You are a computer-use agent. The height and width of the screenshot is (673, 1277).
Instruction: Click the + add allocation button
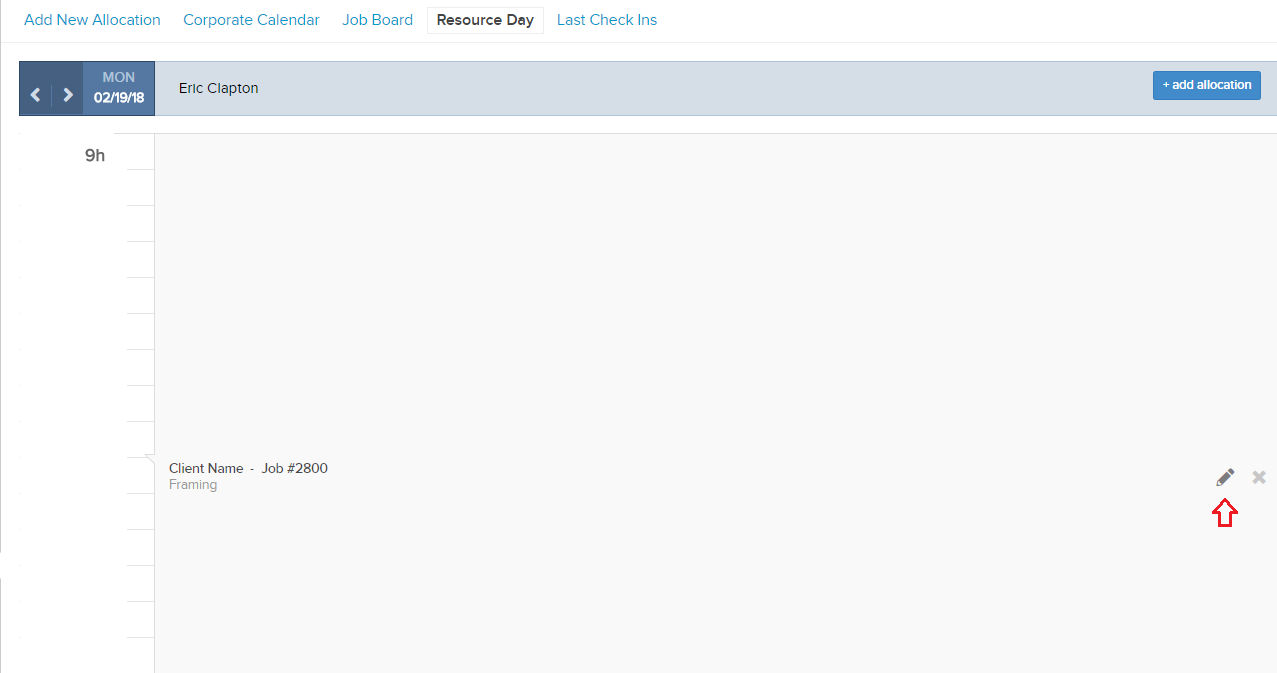[x=1207, y=85]
